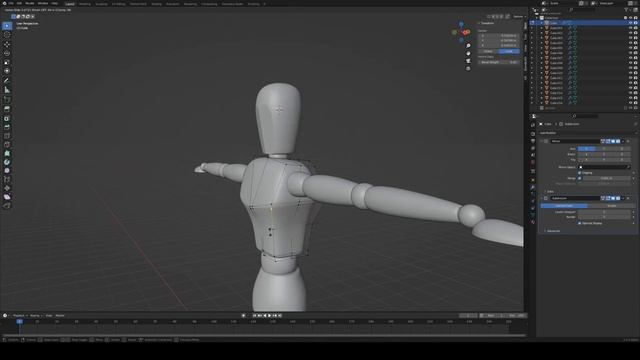Click the viewport zoom magnifier gizmo
640x360 pixels.
[468, 46]
